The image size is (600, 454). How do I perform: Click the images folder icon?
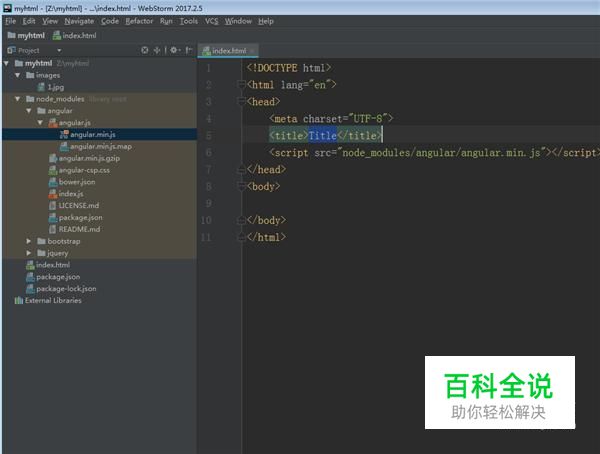[30, 75]
